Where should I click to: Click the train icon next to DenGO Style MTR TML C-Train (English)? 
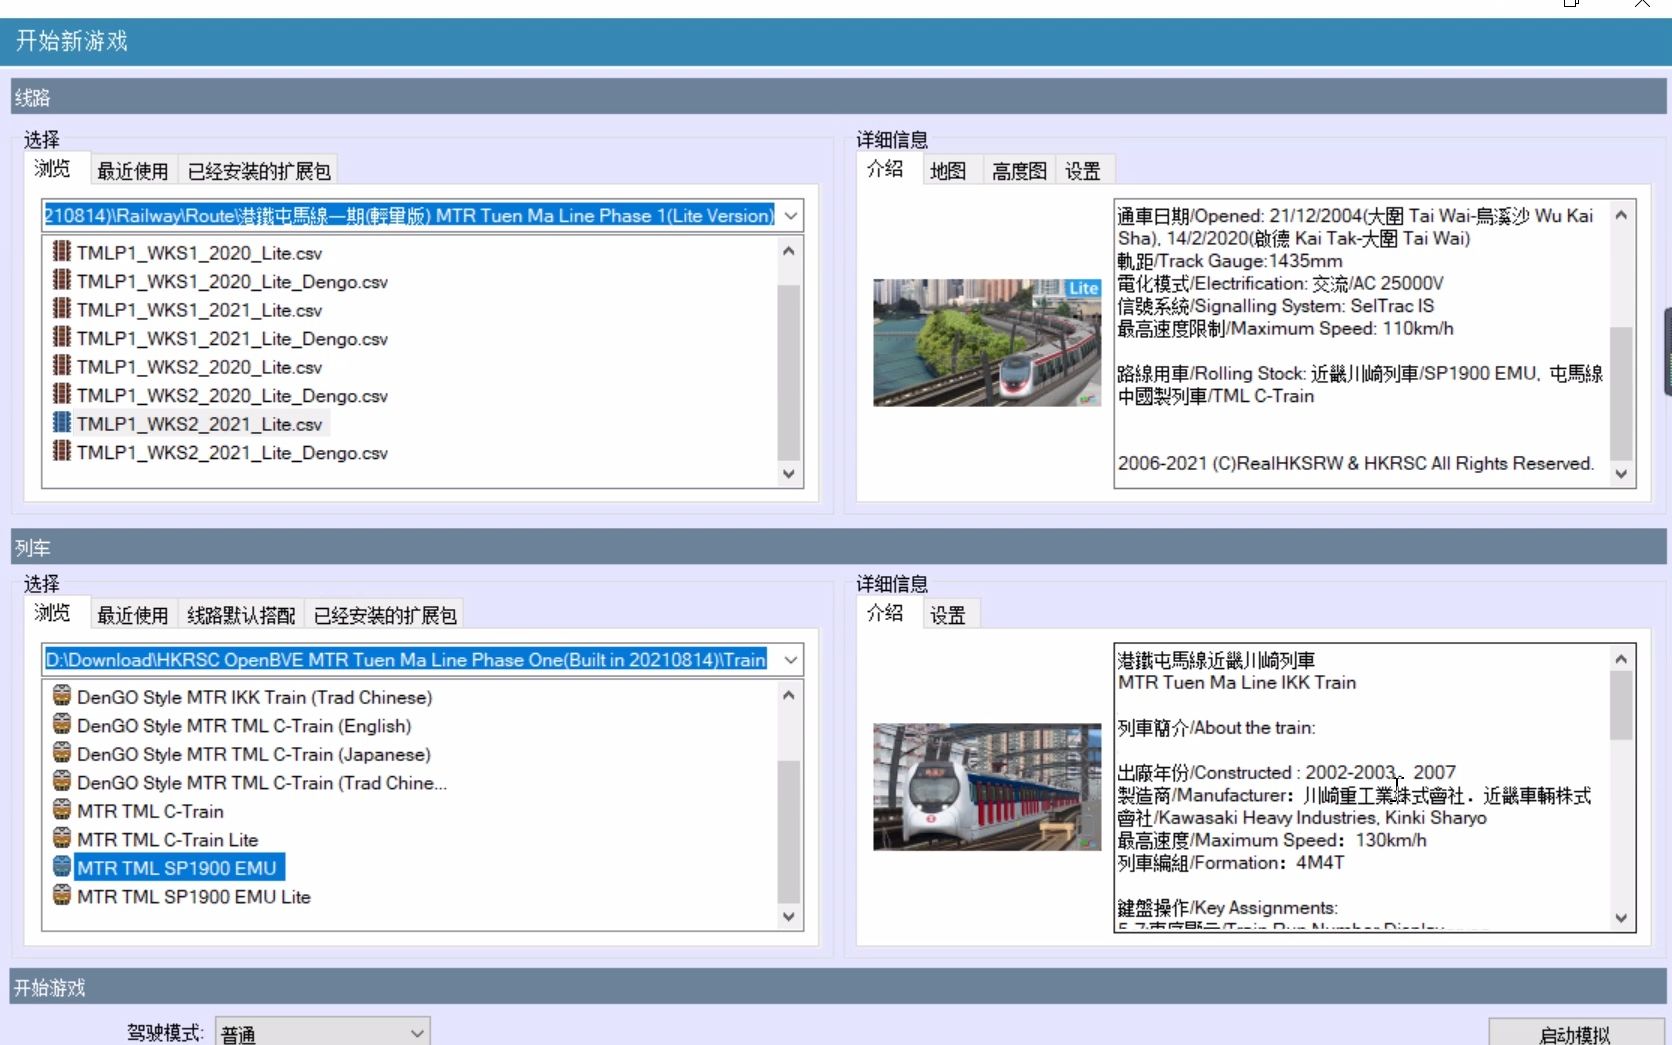pos(61,726)
